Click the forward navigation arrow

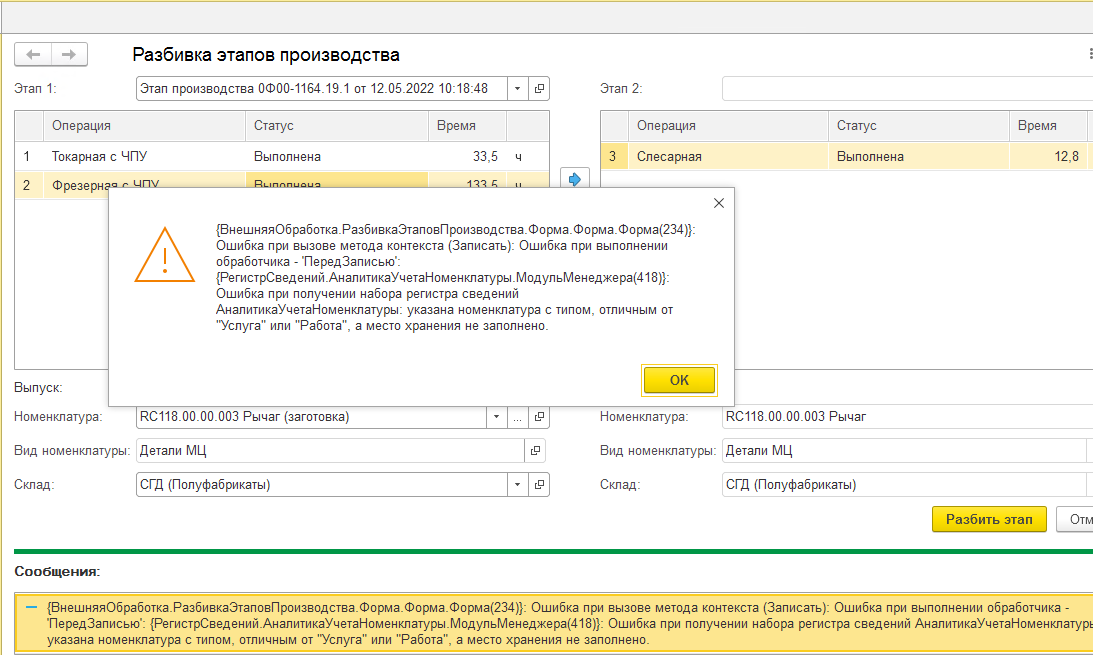tap(69, 55)
